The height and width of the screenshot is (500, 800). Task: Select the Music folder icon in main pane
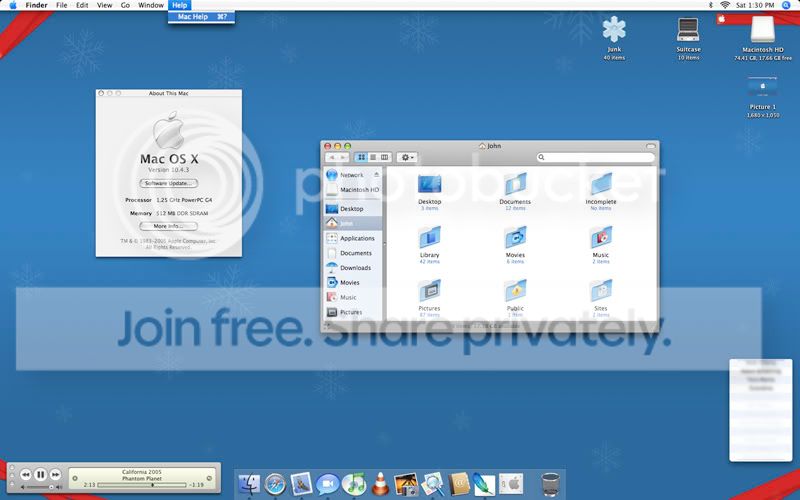click(601, 237)
